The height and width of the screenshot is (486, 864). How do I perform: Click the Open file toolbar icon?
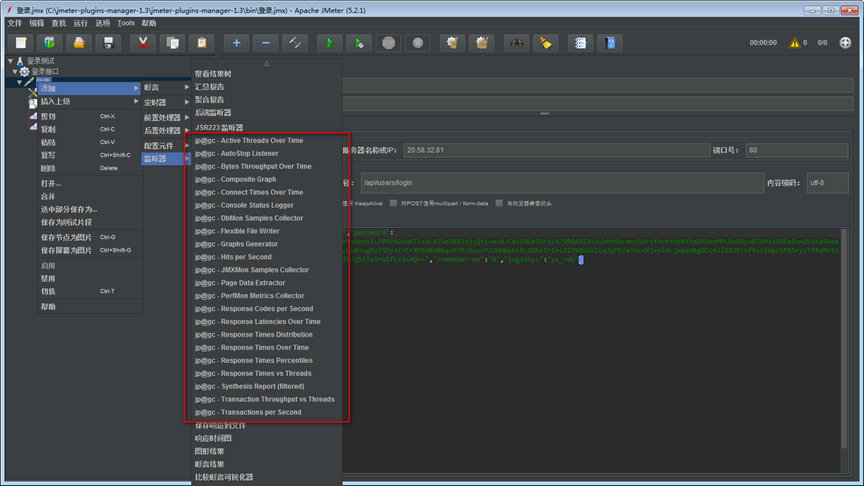(79, 43)
